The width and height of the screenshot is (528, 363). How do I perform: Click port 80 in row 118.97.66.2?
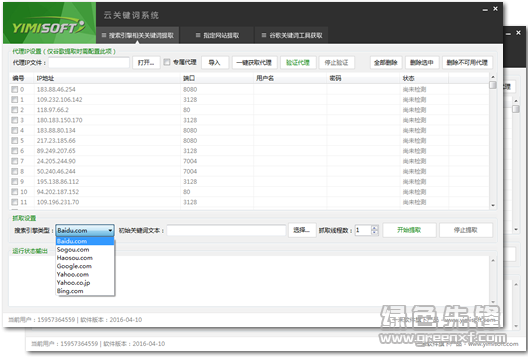pos(187,110)
